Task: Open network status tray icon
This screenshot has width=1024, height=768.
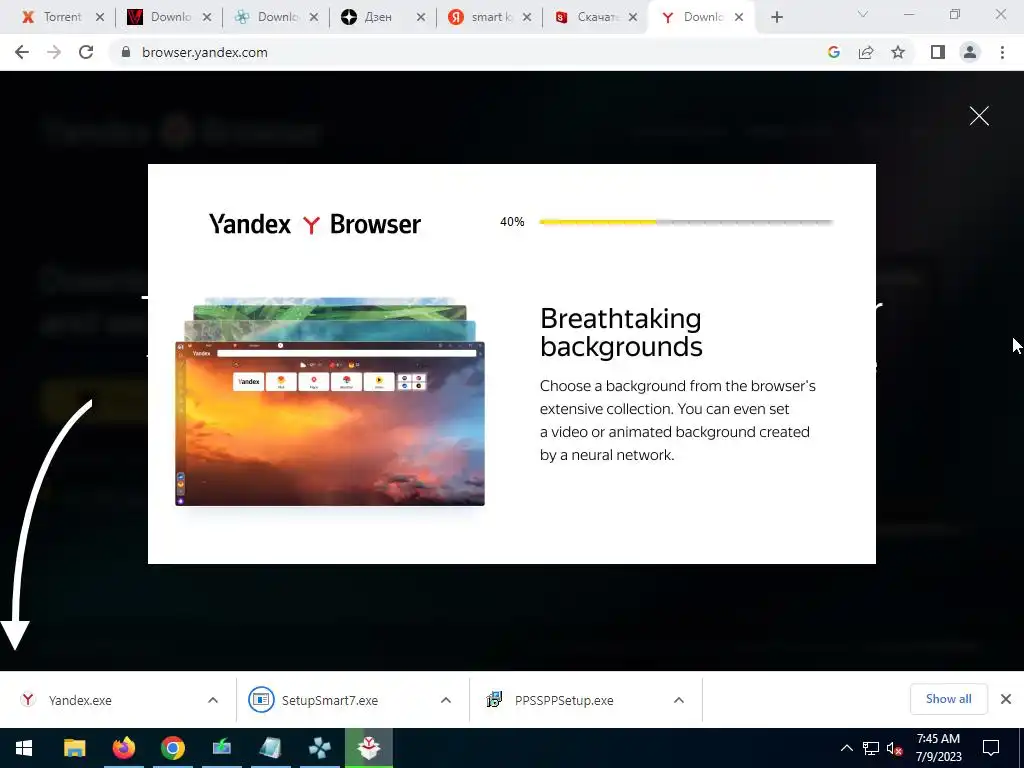Action: (x=871, y=748)
